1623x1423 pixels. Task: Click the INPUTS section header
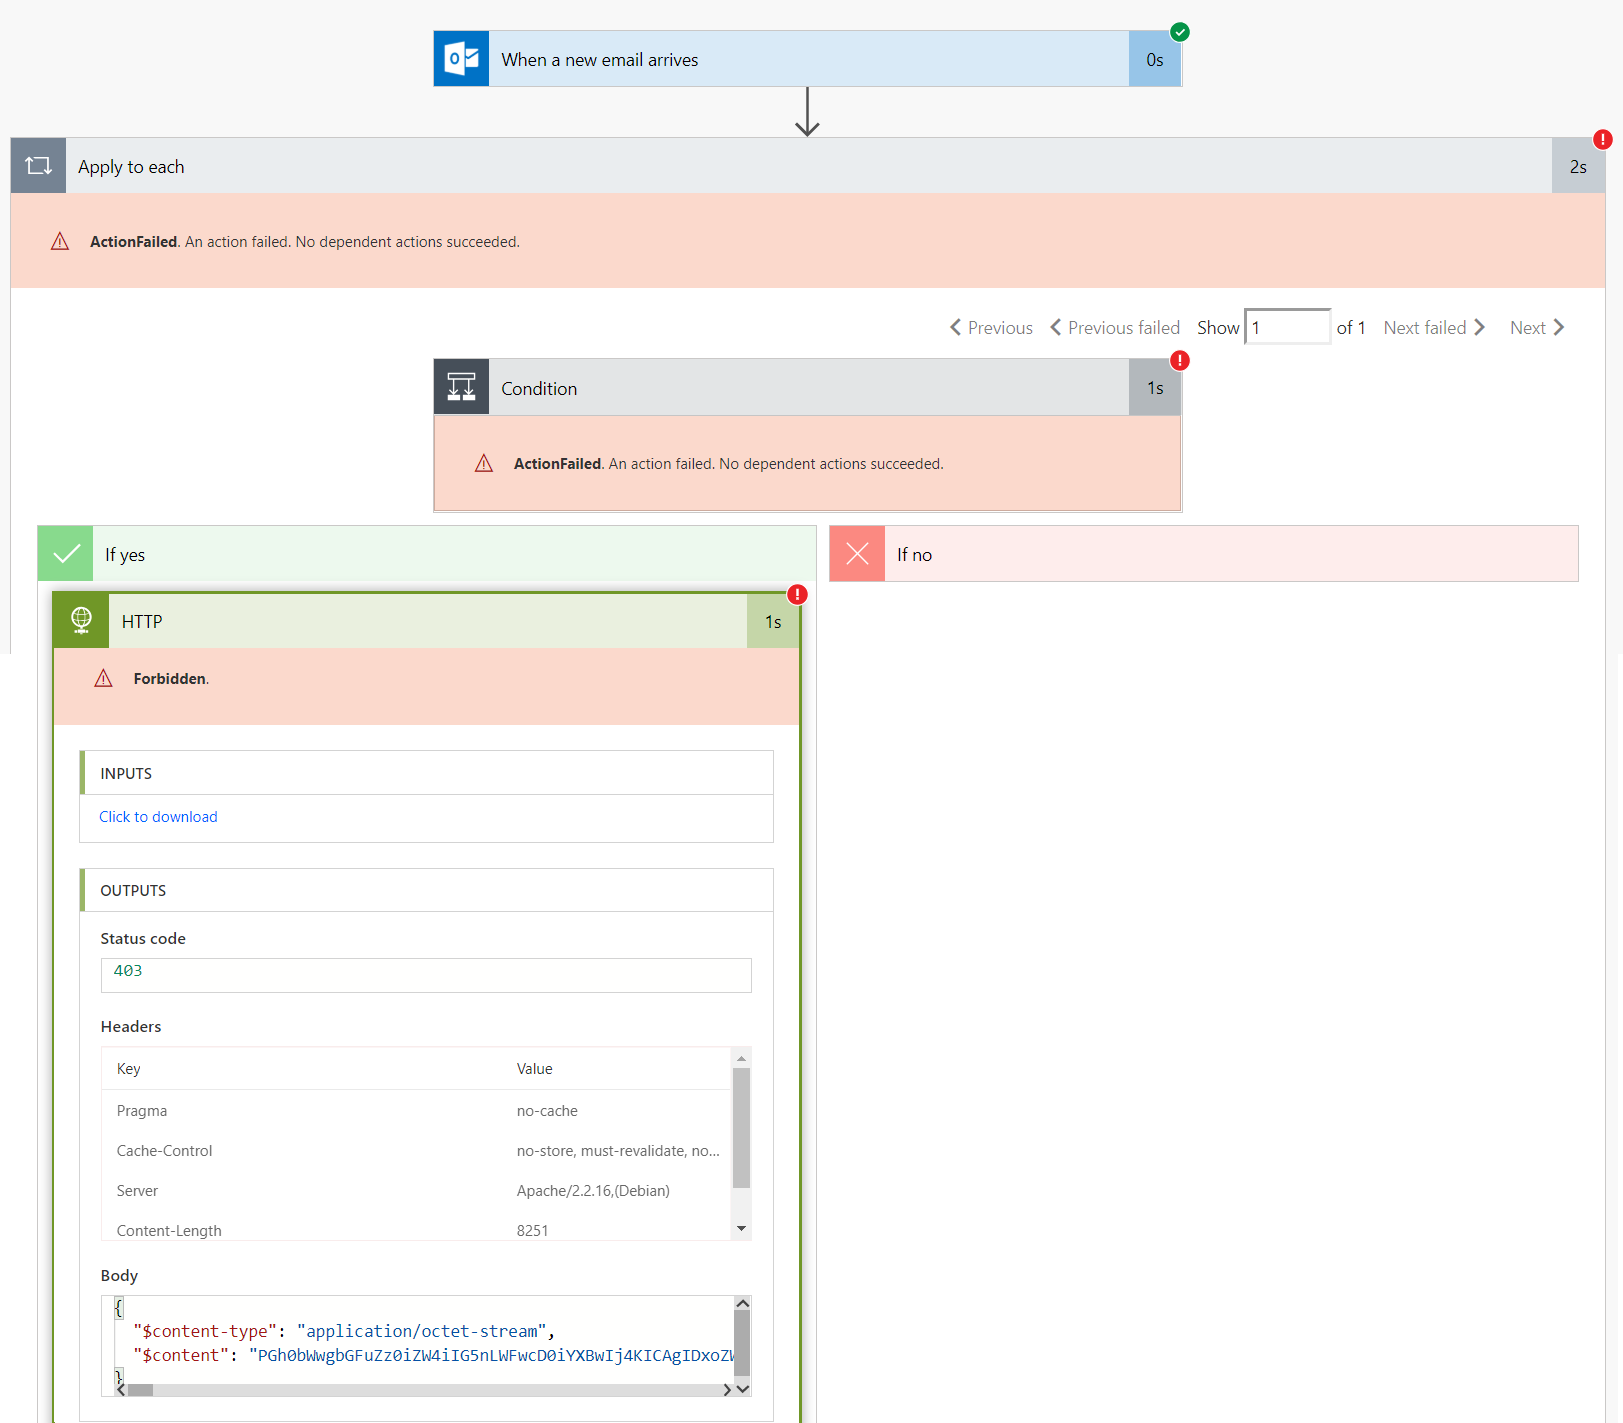[427, 773]
